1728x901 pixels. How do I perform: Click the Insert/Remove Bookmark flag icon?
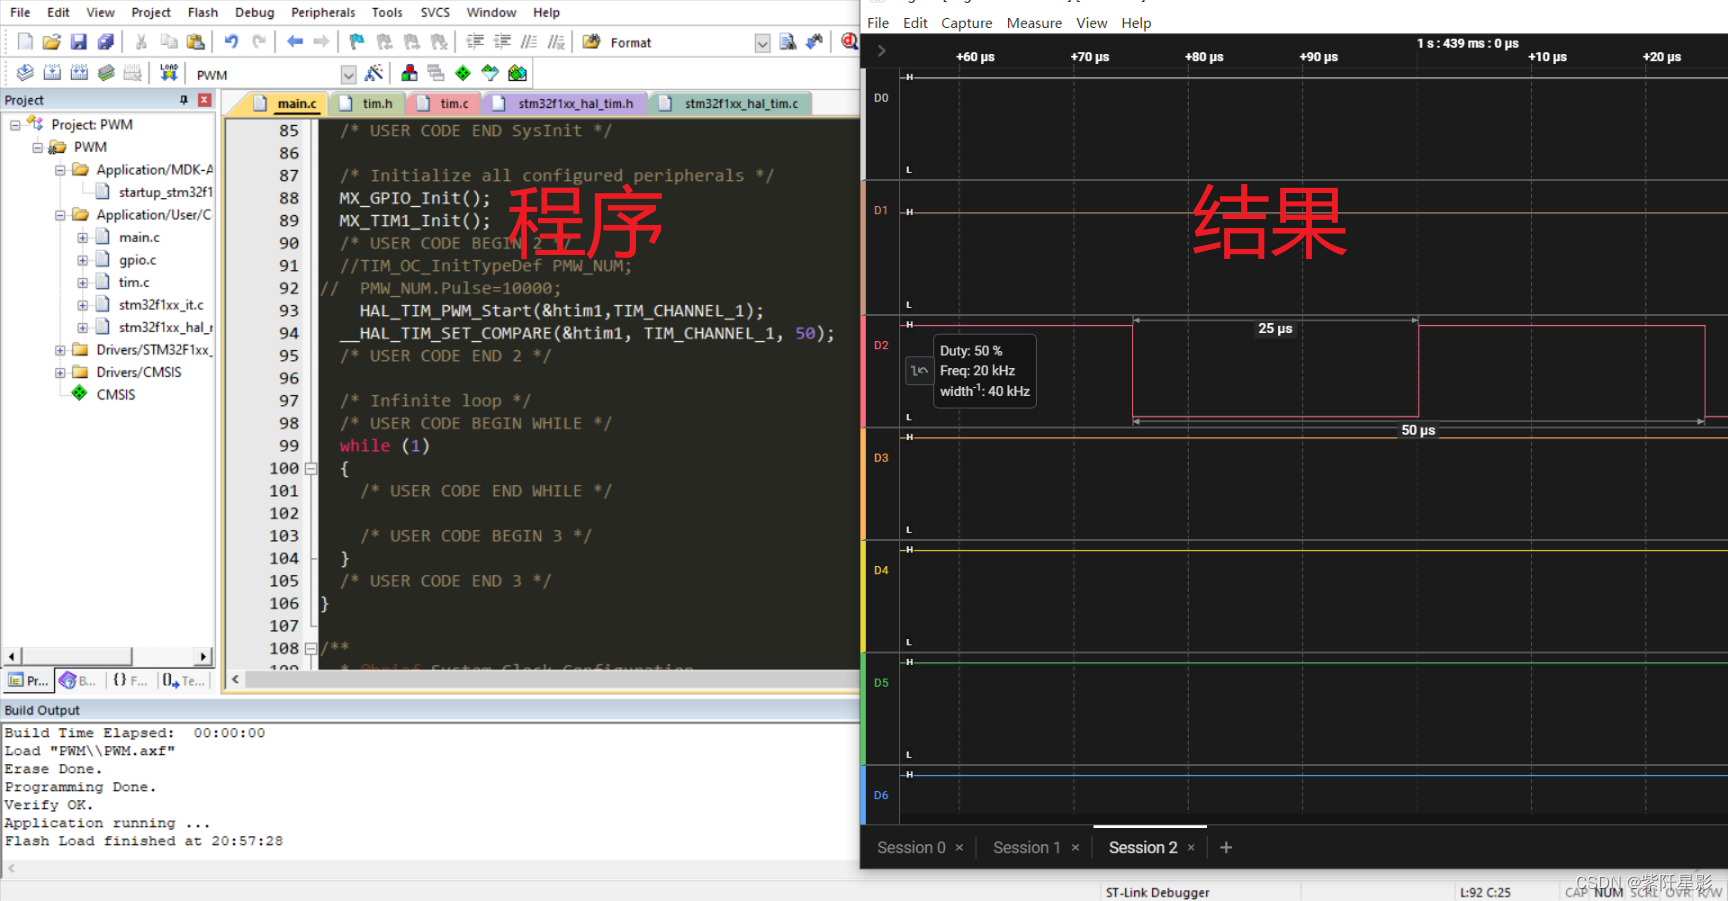click(356, 41)
